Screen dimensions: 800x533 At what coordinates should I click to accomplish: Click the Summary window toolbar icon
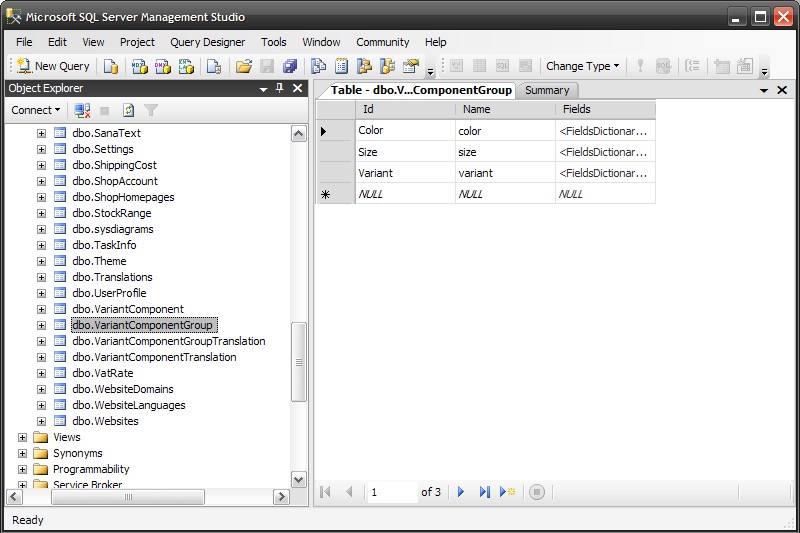tap(341, 66)
